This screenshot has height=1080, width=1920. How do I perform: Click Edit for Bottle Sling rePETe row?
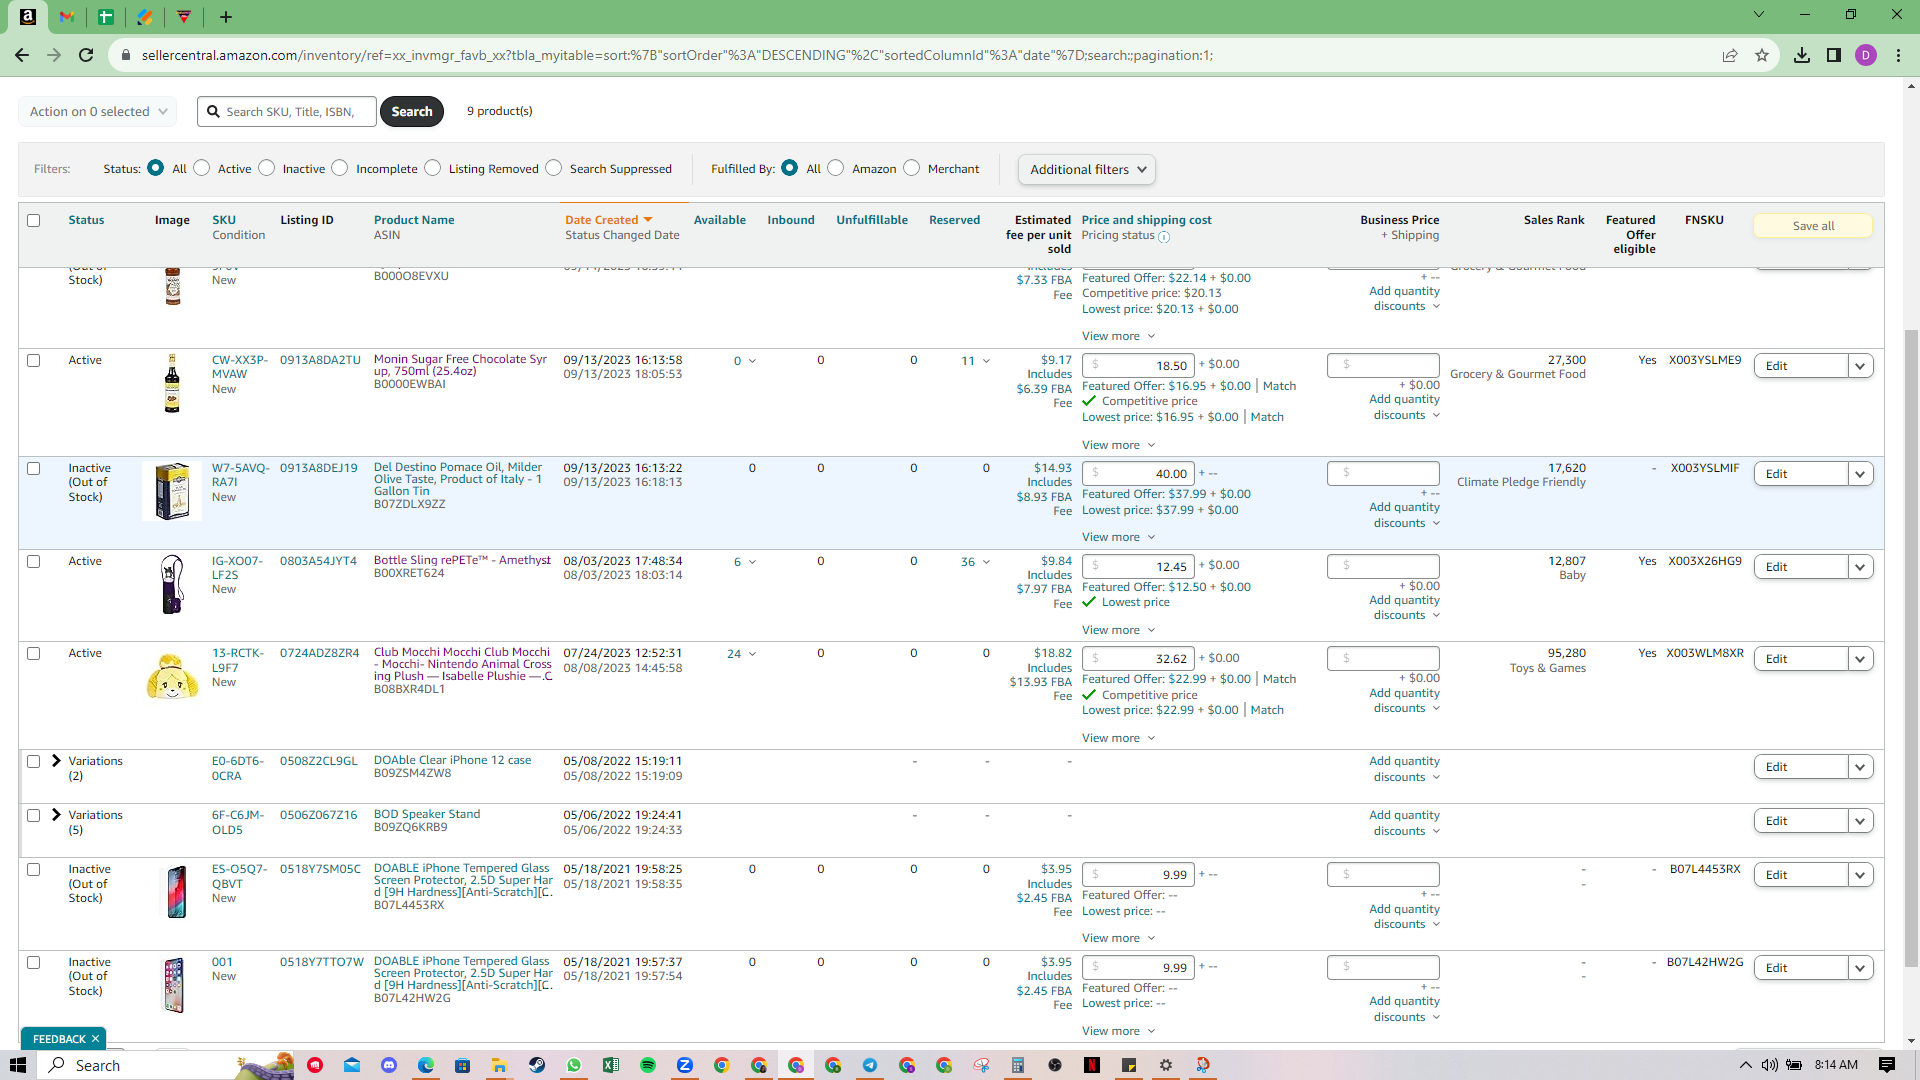(1801, 567)
